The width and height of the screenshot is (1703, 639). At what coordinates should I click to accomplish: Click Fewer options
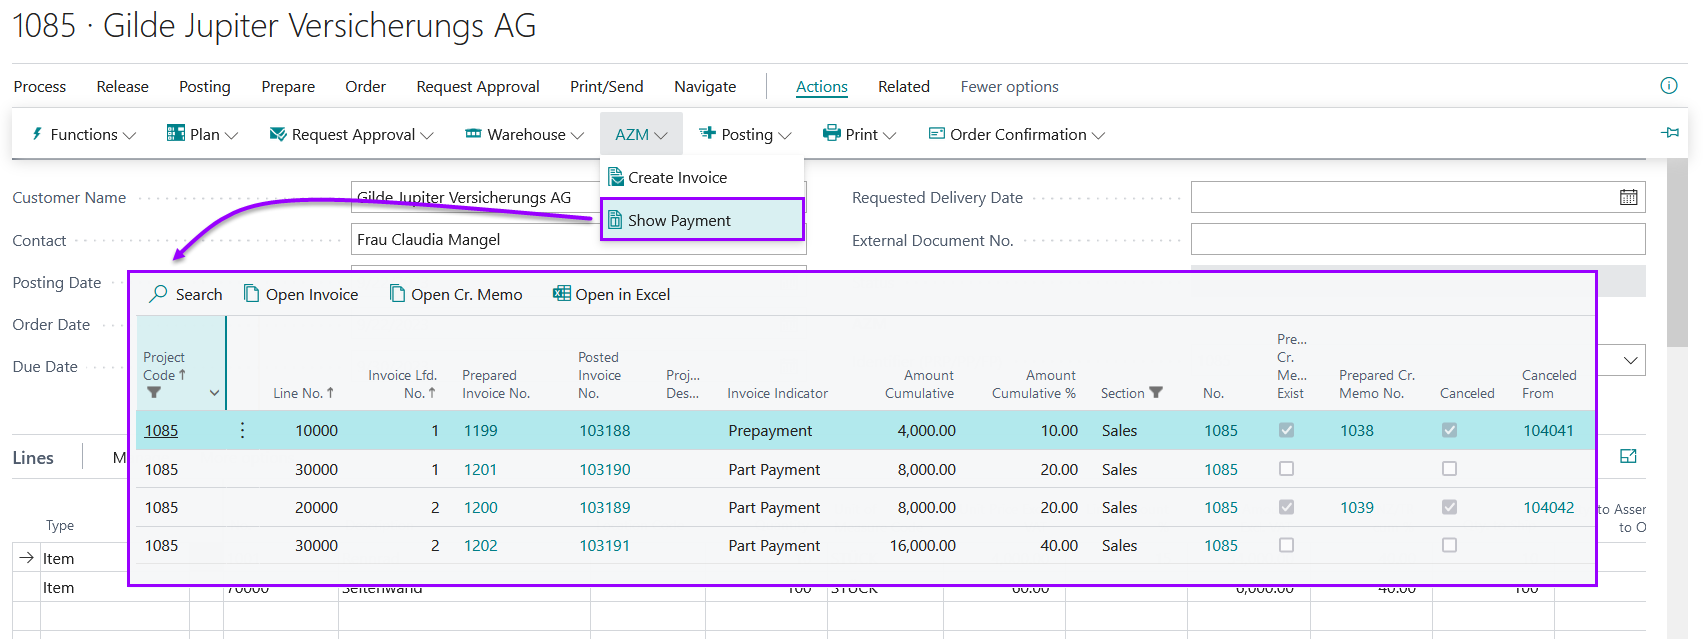(x=1010, y=87)
